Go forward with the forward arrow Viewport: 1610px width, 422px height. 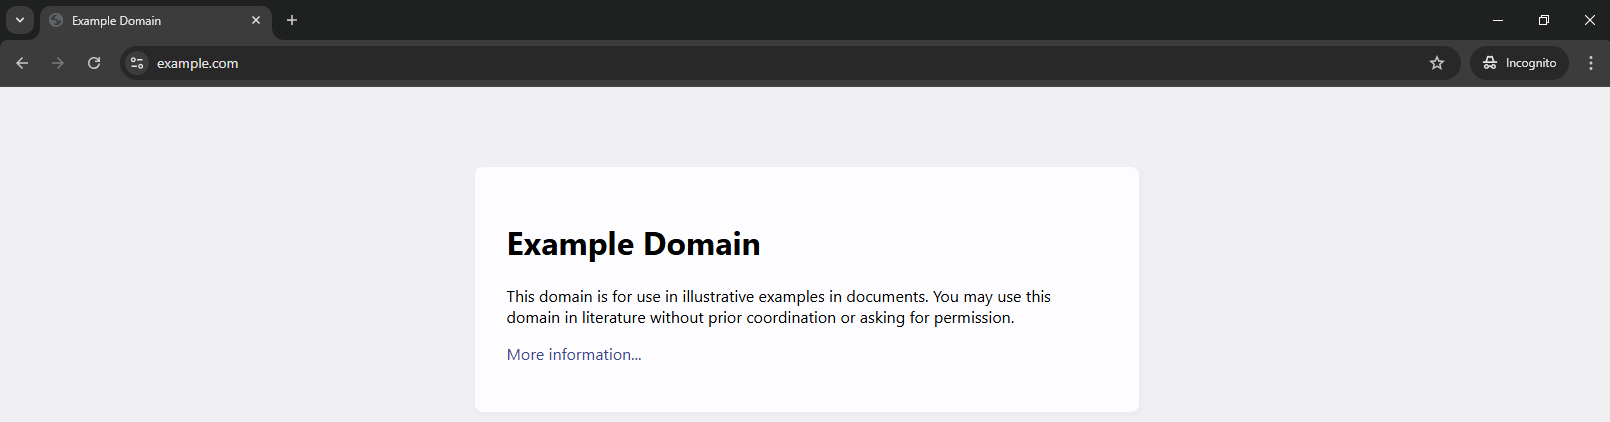(58, 63)
